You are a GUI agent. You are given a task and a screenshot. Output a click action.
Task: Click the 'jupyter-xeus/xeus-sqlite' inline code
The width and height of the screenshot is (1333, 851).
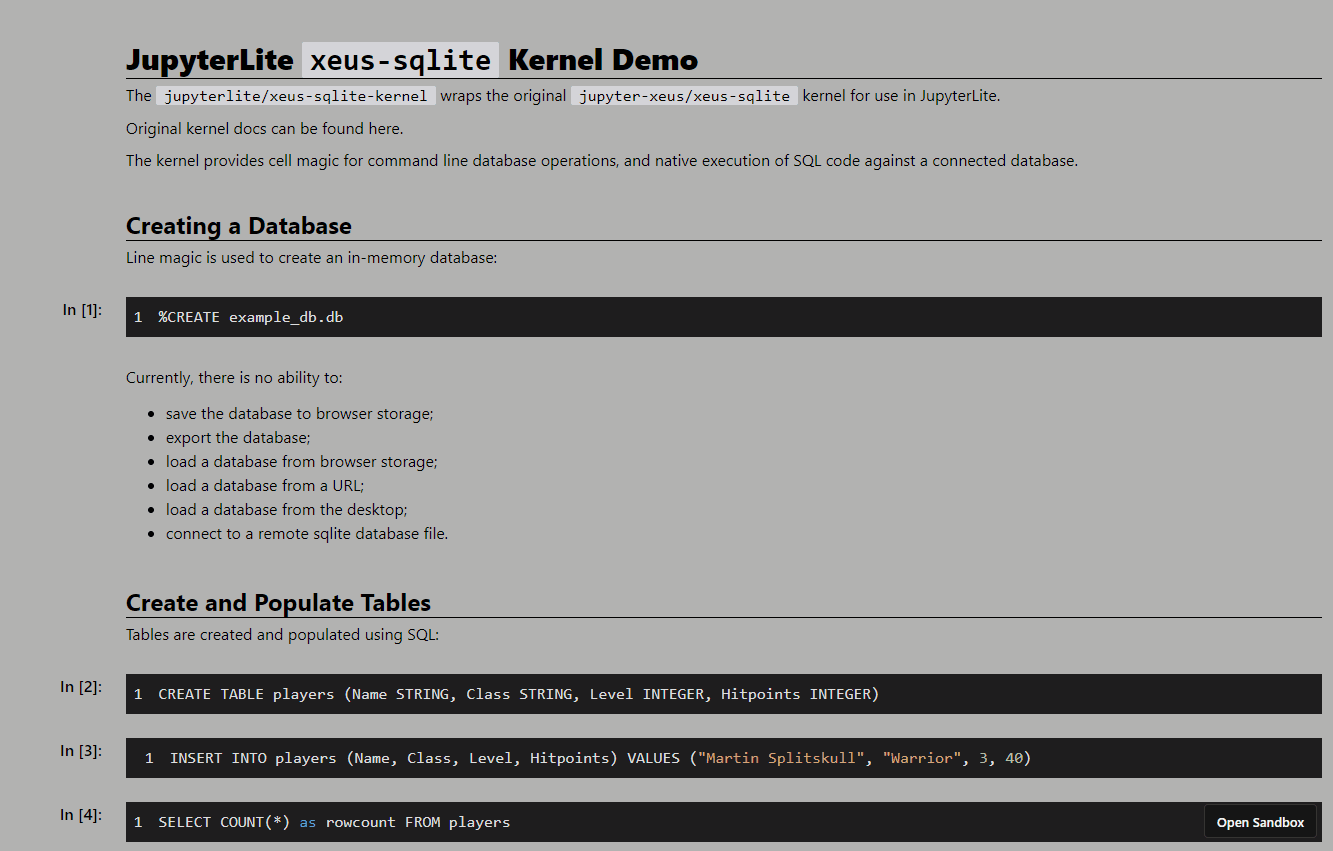point(684,96)
